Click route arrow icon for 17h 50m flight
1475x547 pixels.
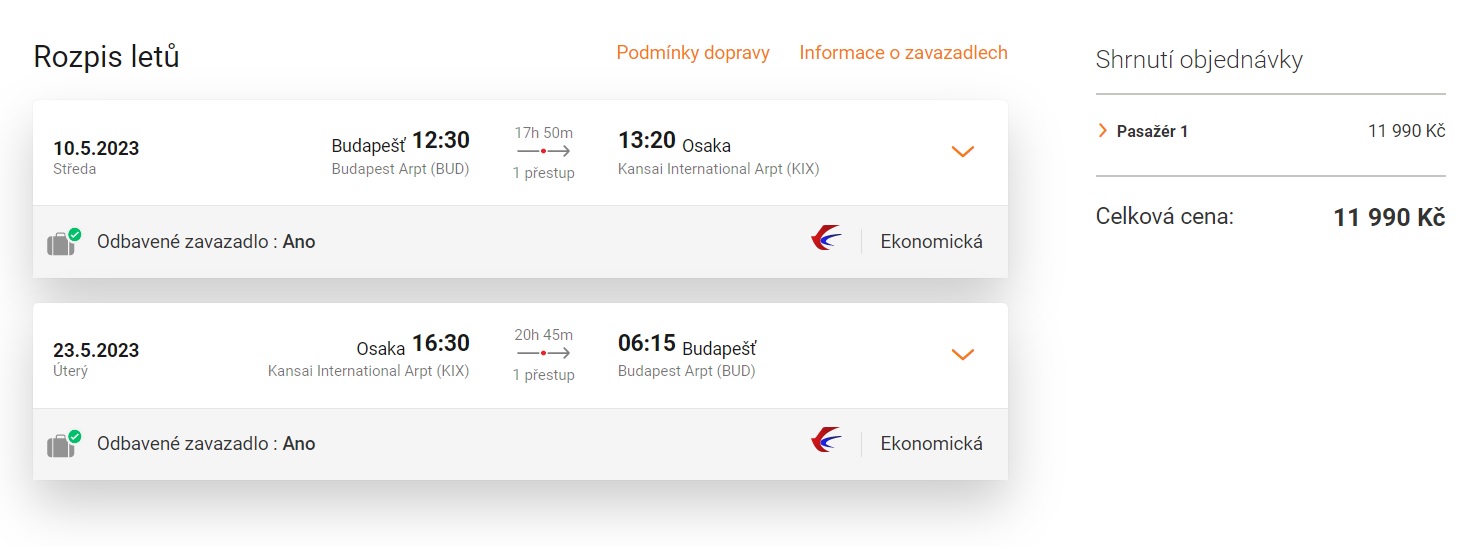(x=543, y=152)
